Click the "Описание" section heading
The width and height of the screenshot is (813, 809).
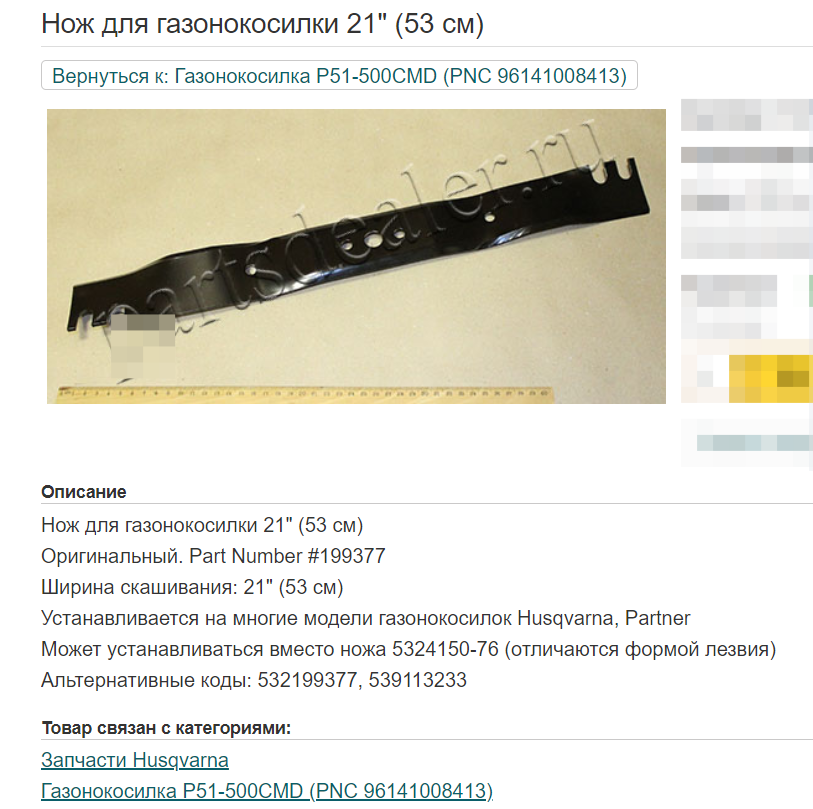coord(83,492)
